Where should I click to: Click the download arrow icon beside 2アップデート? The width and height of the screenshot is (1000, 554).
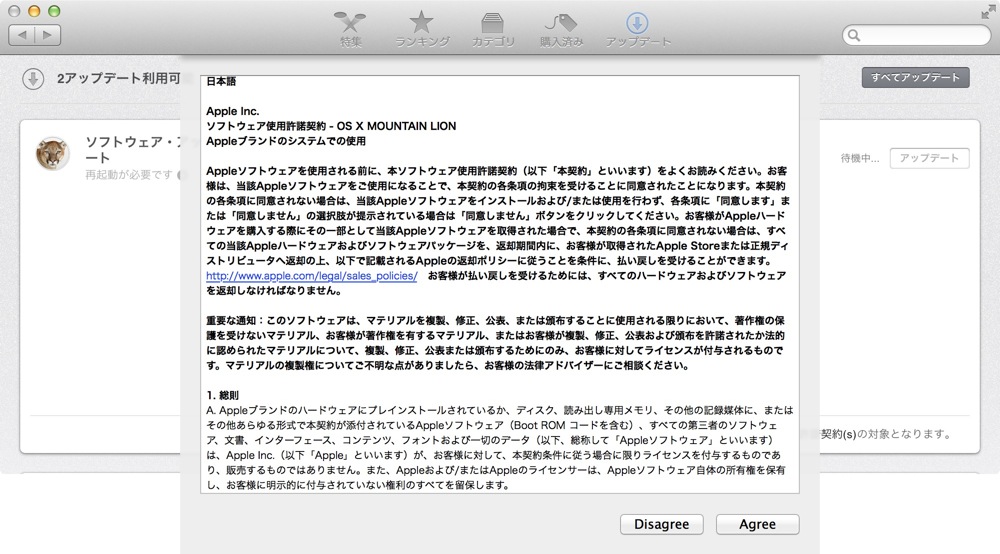[33, 79]
